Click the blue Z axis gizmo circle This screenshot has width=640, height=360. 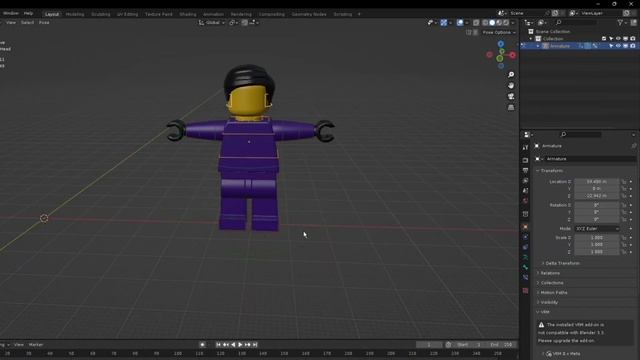coord(501,44)
